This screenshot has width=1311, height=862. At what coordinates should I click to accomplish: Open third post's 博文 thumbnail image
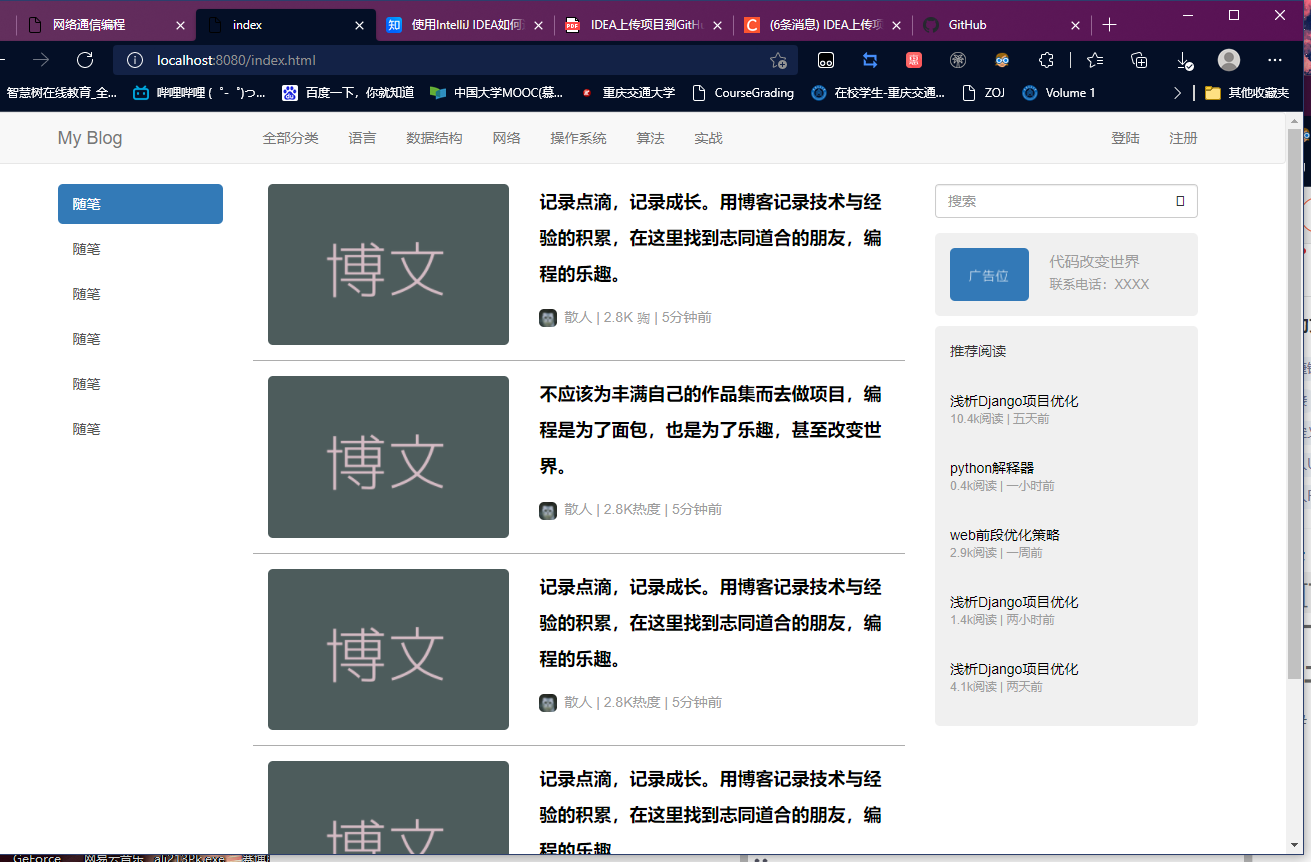[388, 650]
